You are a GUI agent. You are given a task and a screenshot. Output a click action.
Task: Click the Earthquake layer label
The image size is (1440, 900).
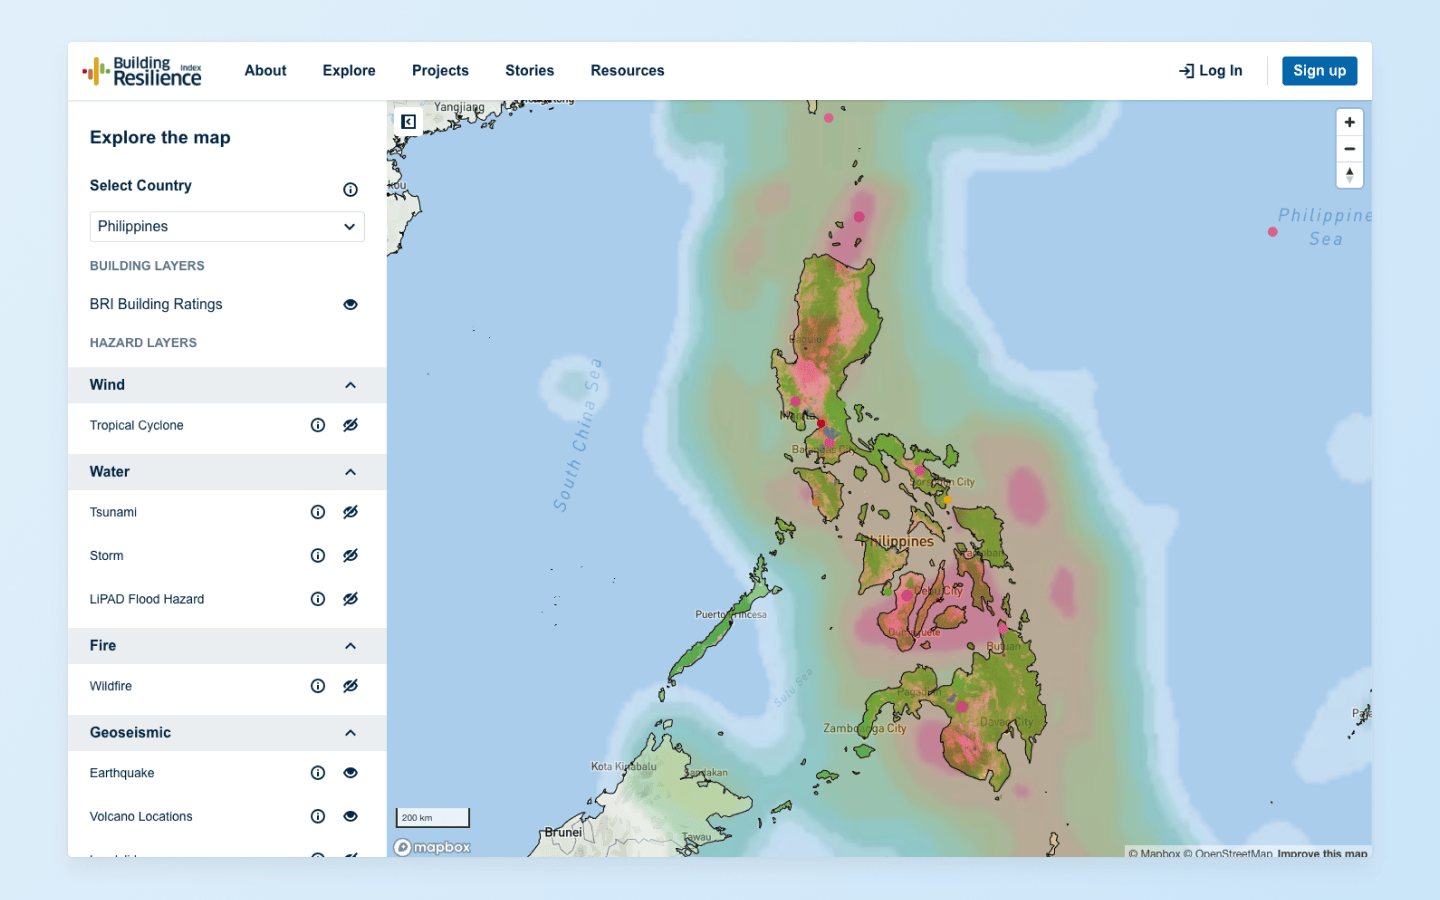point(122,773)
